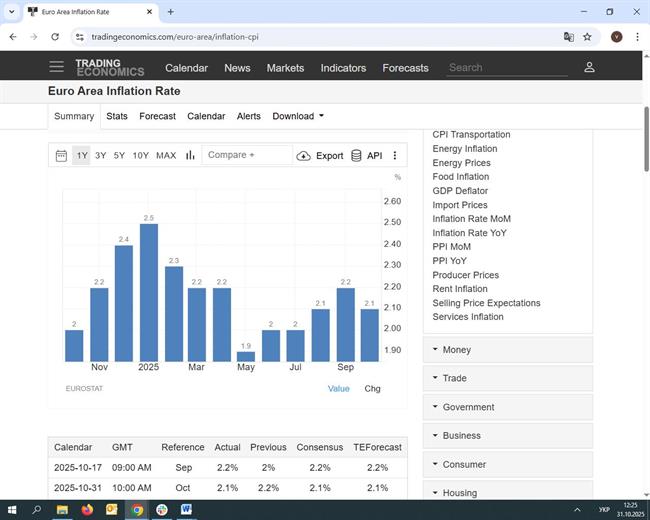Select the 5Y time range
Image resolution: width=650 pixels, height=520 pixels.
[119, 156]
